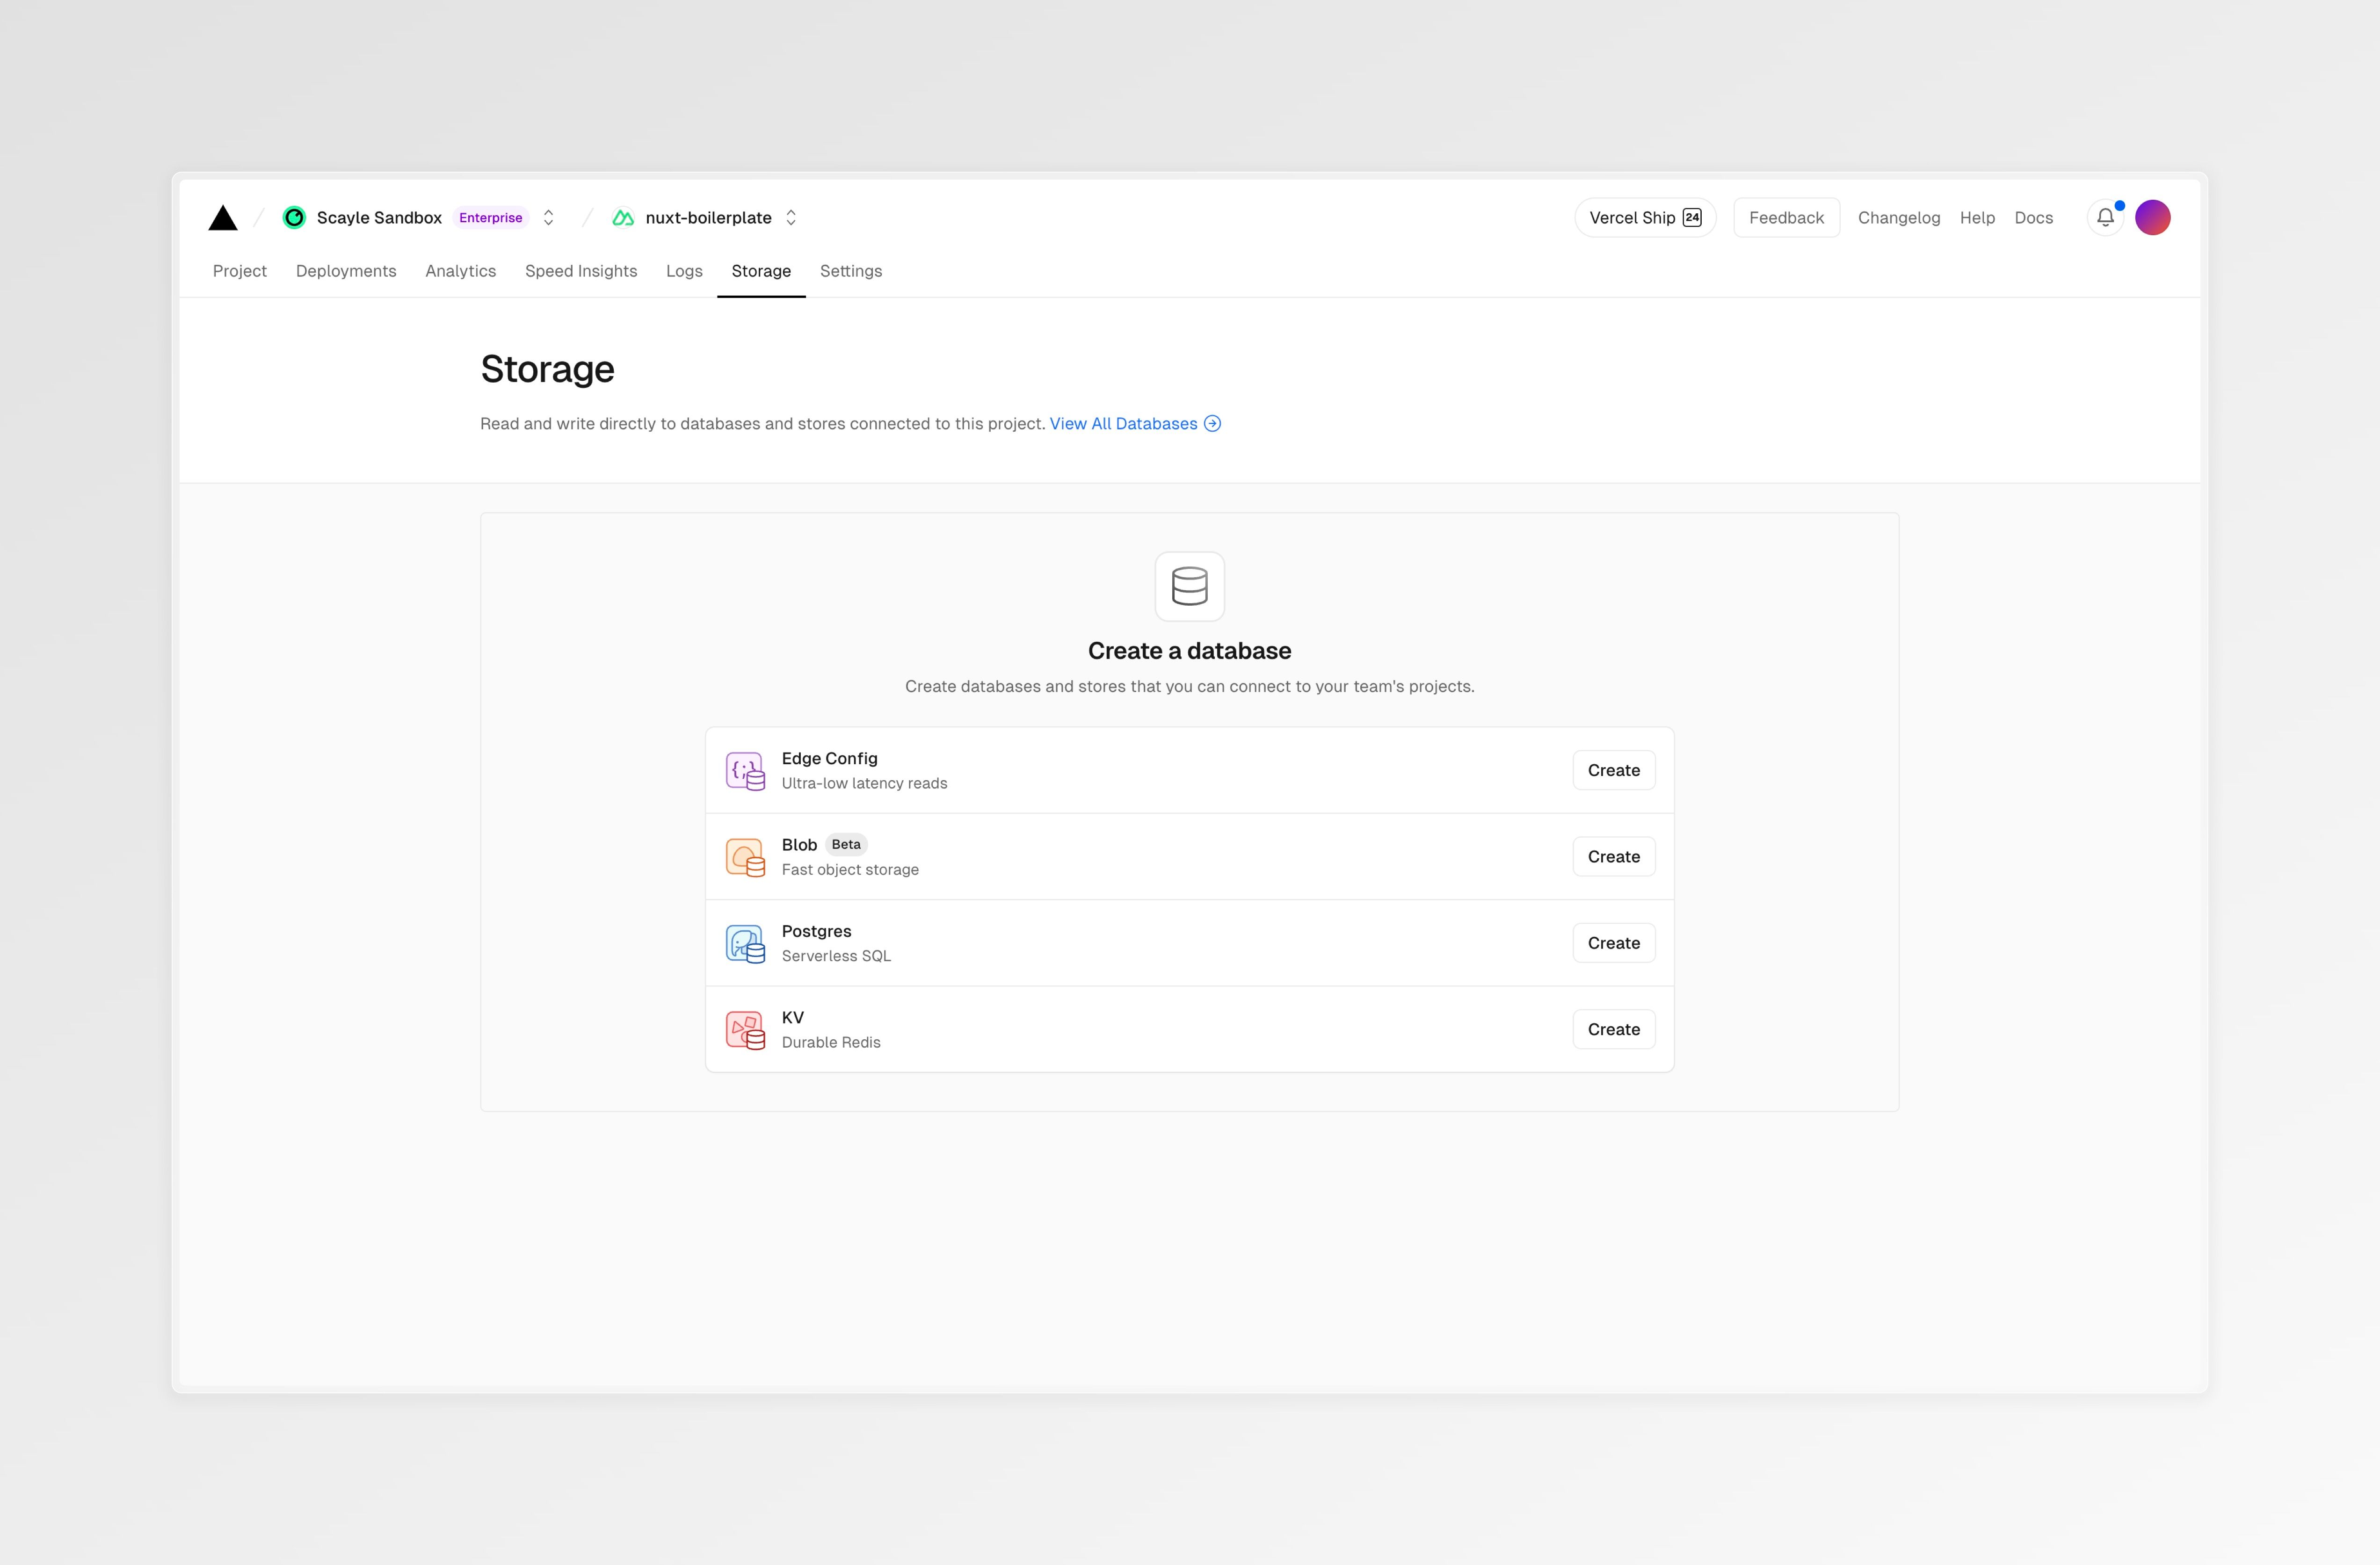Open the user profile avatar menu
This screenshot has height=1565, width=2380.
coord(2152,218)
